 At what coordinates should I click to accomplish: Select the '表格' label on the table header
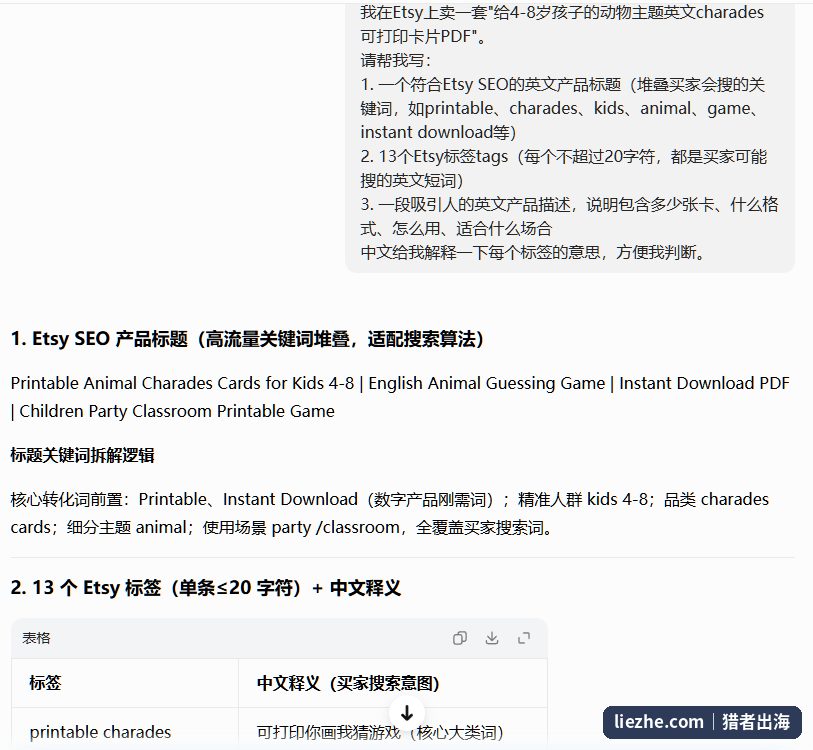(36, 638)
